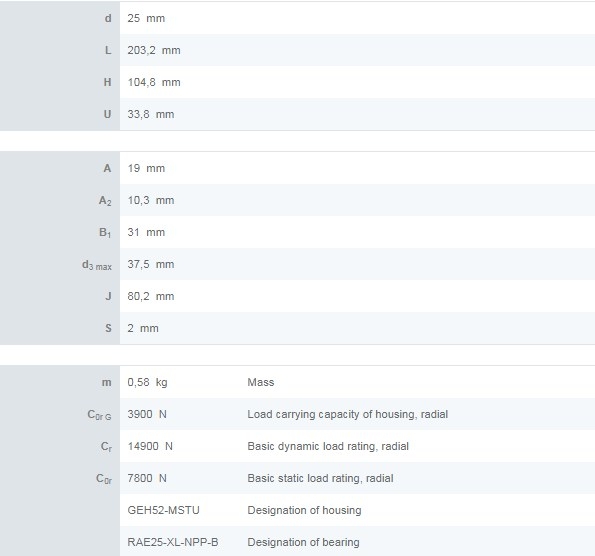Click the A2 10,3 mm row

coord(298,200)
